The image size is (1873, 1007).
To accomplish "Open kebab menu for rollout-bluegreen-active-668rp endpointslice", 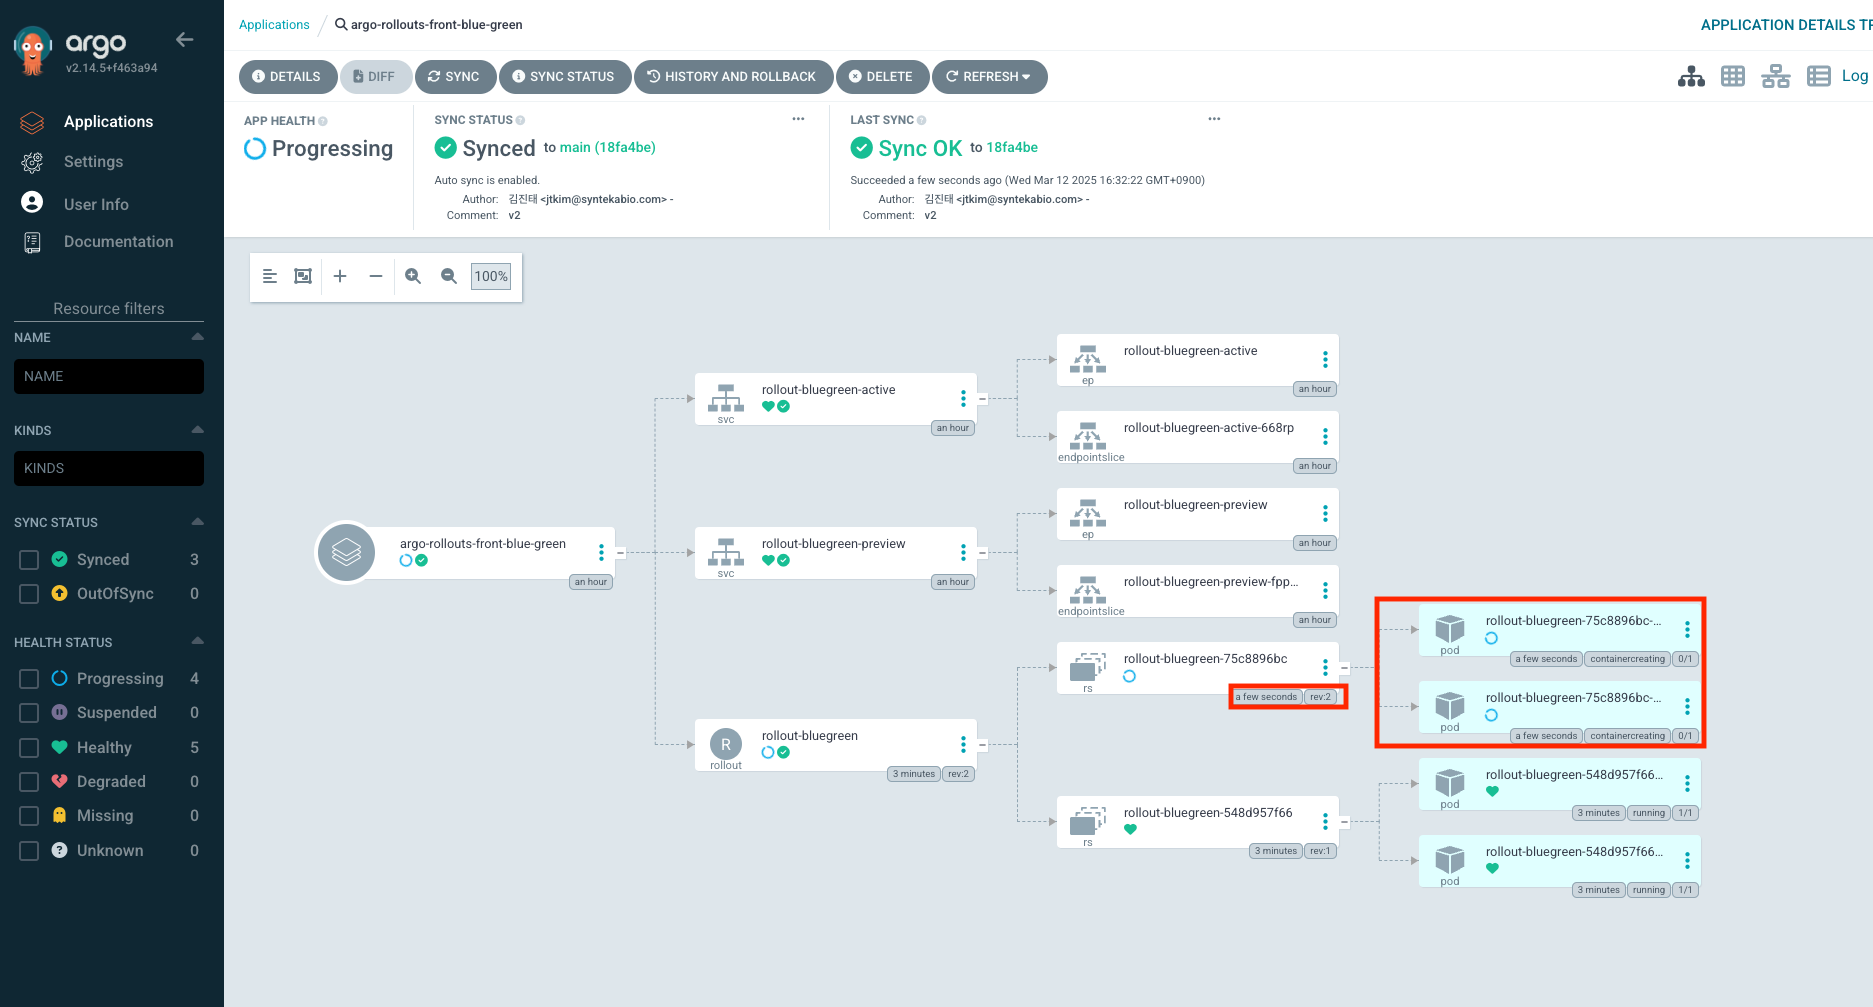I will (x=1325, y=436).
